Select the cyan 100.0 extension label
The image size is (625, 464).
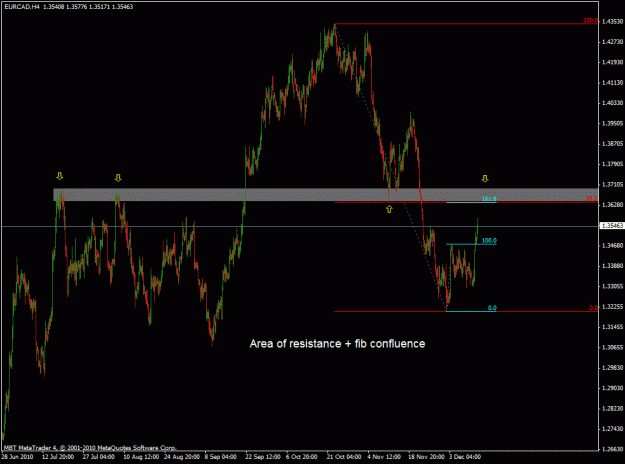489,240
